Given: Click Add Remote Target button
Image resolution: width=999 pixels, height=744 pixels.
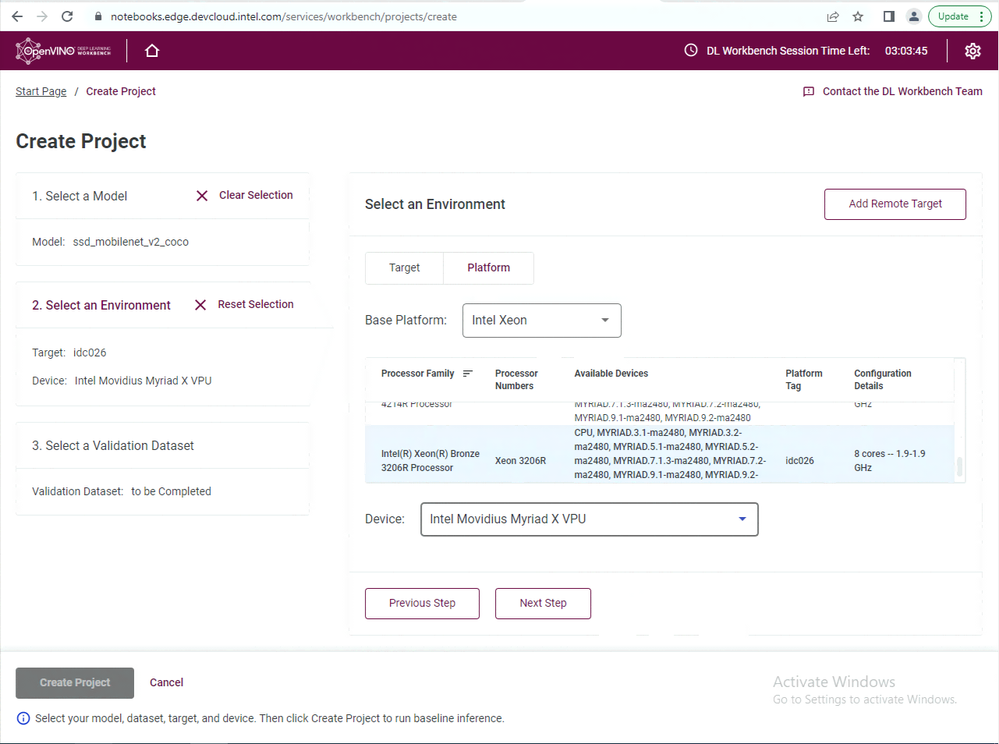Looking at the screenshot, I should (895, 204).
